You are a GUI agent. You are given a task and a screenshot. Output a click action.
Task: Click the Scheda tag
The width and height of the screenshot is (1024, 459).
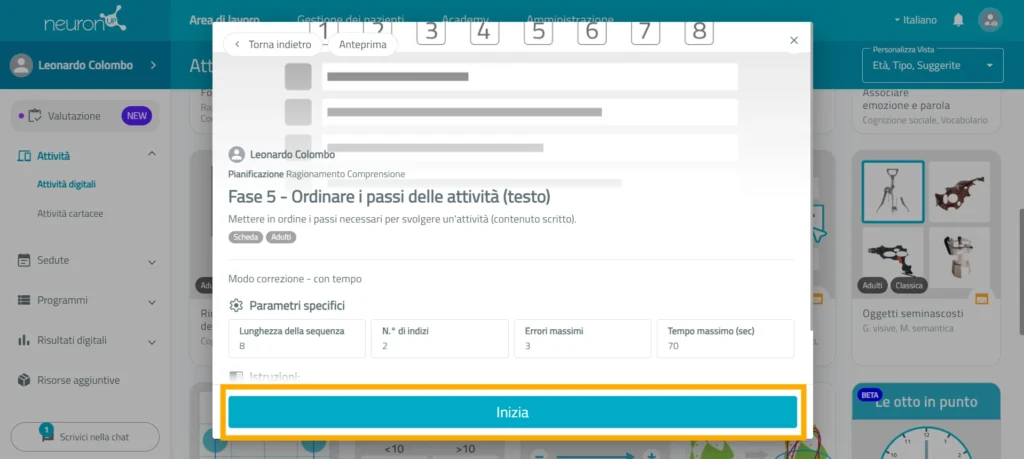246,237
